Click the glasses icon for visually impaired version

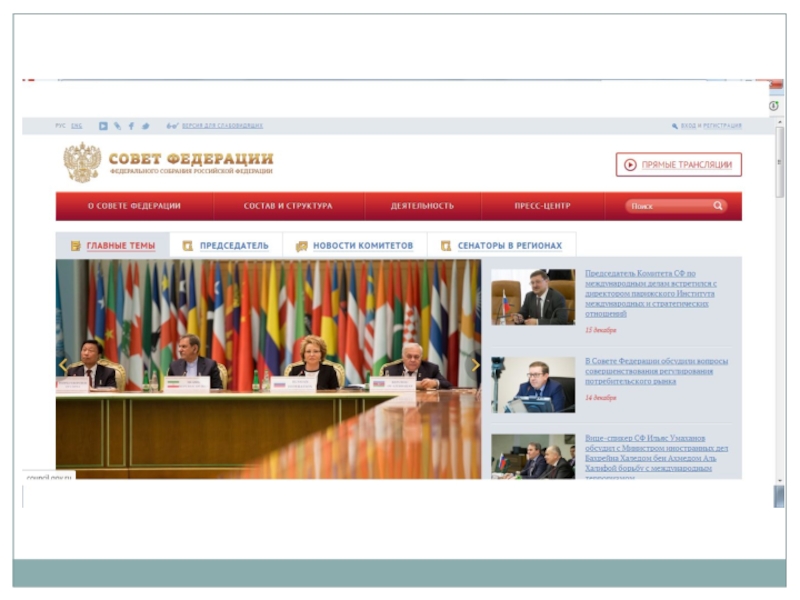(172, 126)
